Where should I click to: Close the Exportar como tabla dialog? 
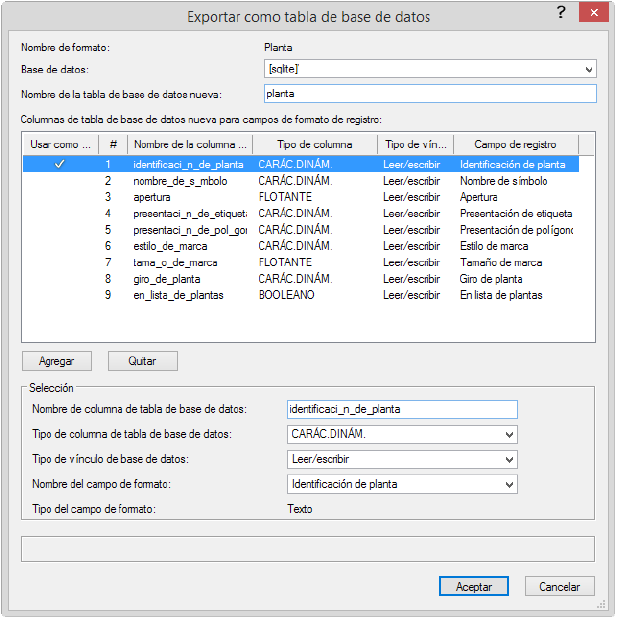(x=594, y=13)
